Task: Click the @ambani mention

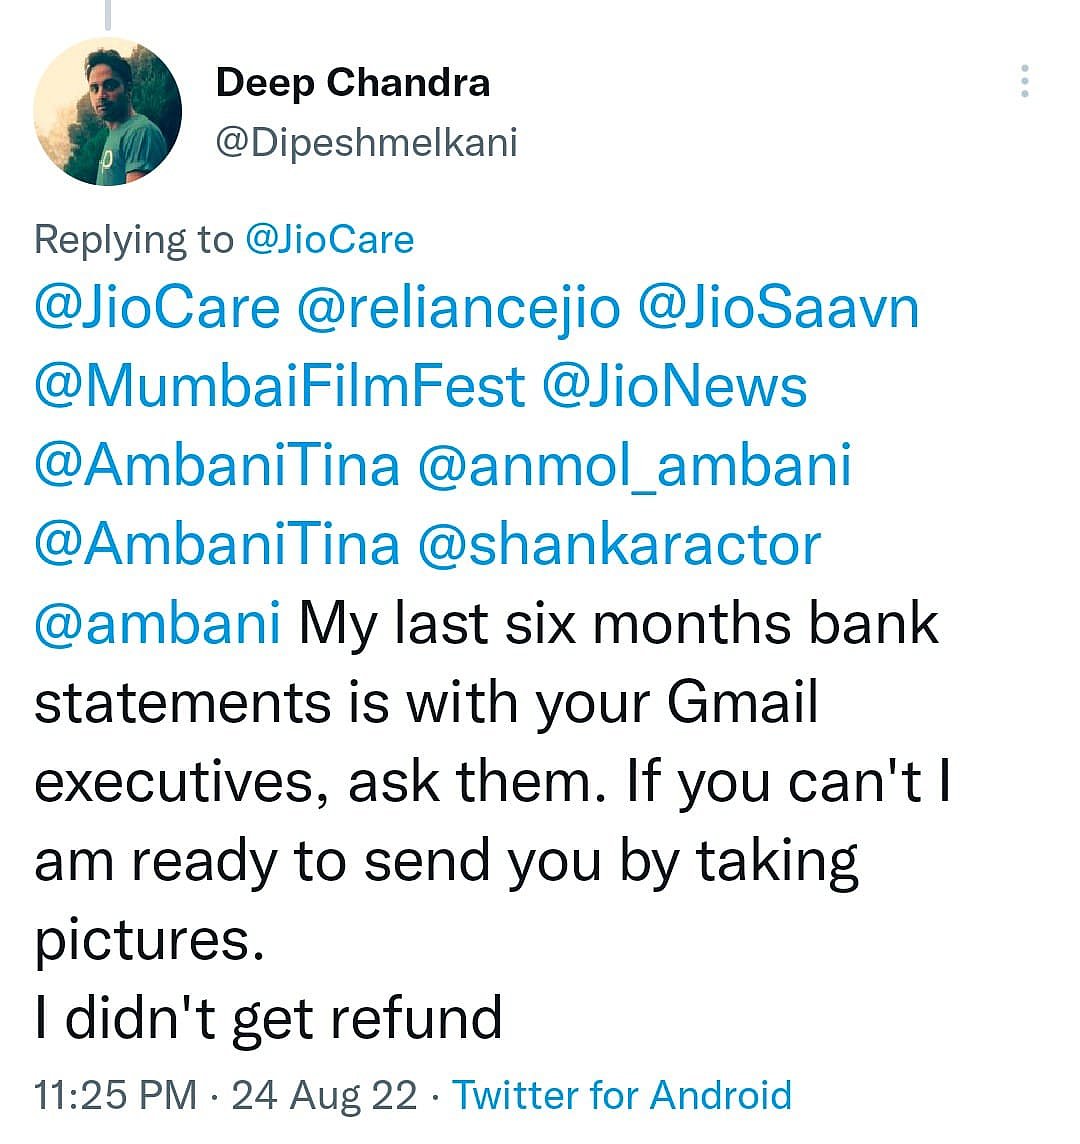Action: coord(157,624)
